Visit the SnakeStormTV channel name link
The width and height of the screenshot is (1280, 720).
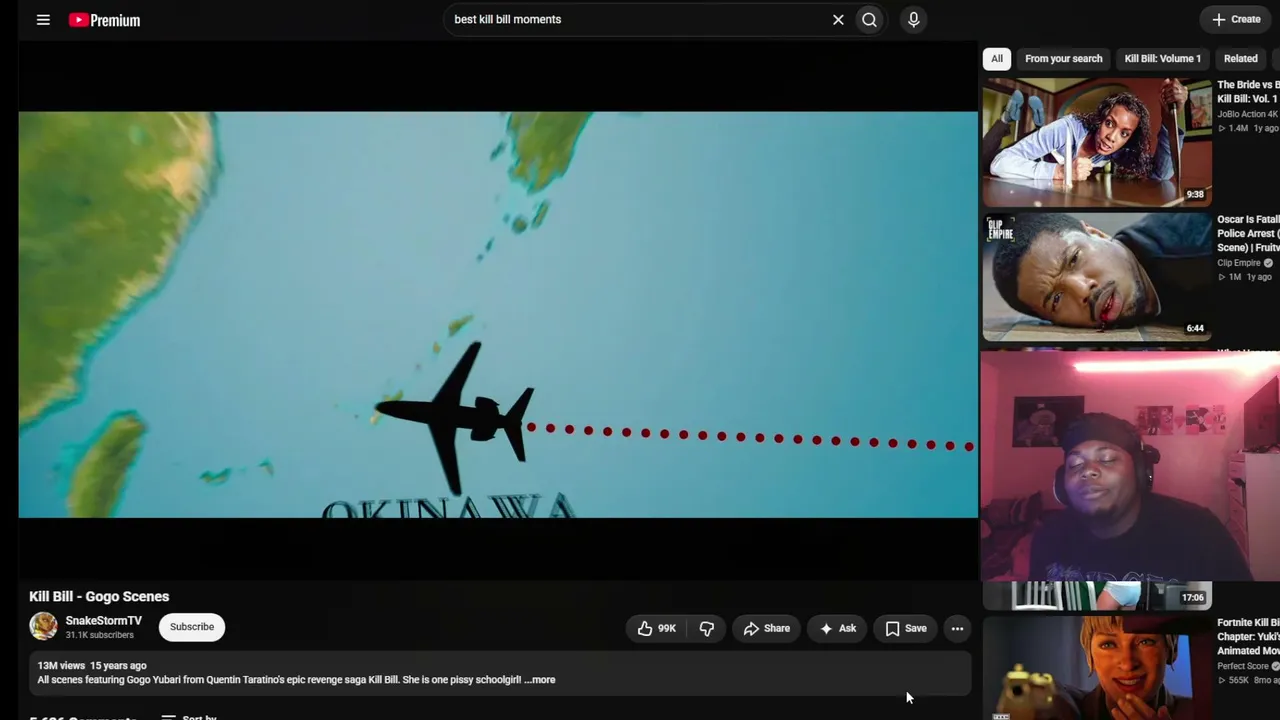(104, 621)
